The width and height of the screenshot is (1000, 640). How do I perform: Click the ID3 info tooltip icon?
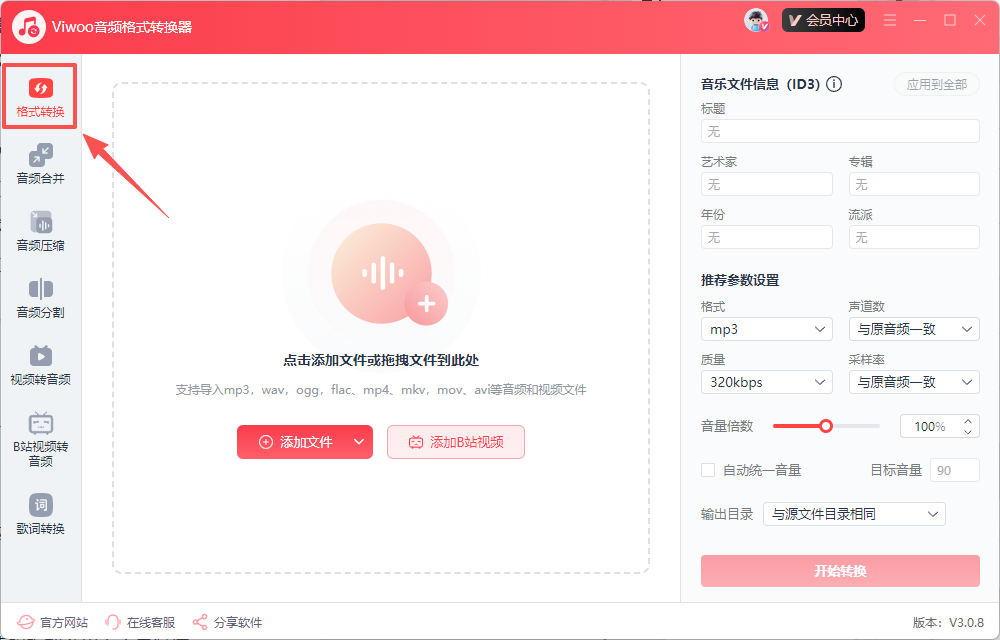tap(834, 84)
